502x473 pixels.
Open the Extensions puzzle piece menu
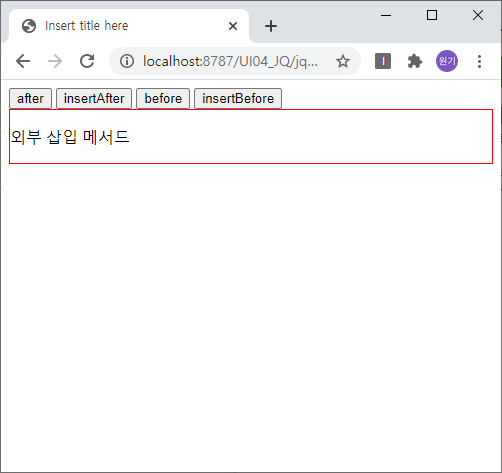pos(415,61)
